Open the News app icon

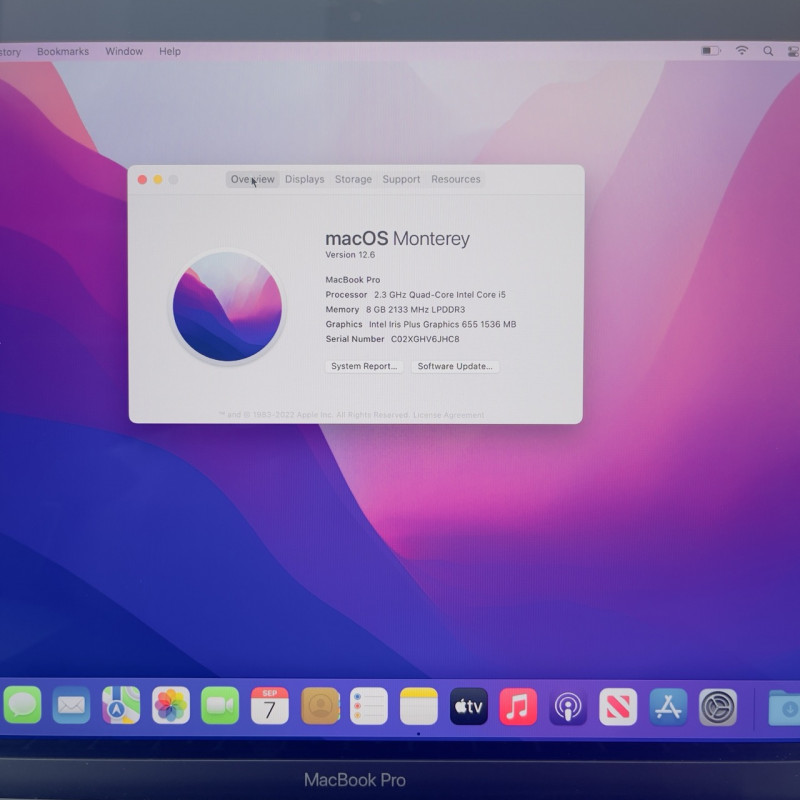click(x=618, y=707)
